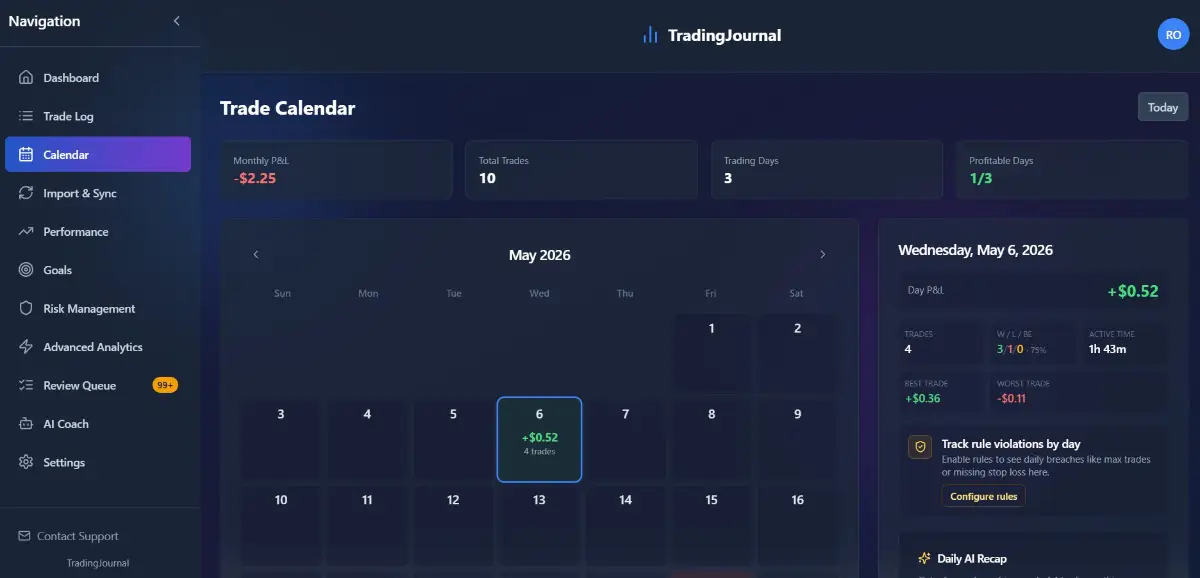The width and height of the screenshot is (1200, 578).
Task: Click the Monthly P&L -$2.25 card
Action: (336, 169)
